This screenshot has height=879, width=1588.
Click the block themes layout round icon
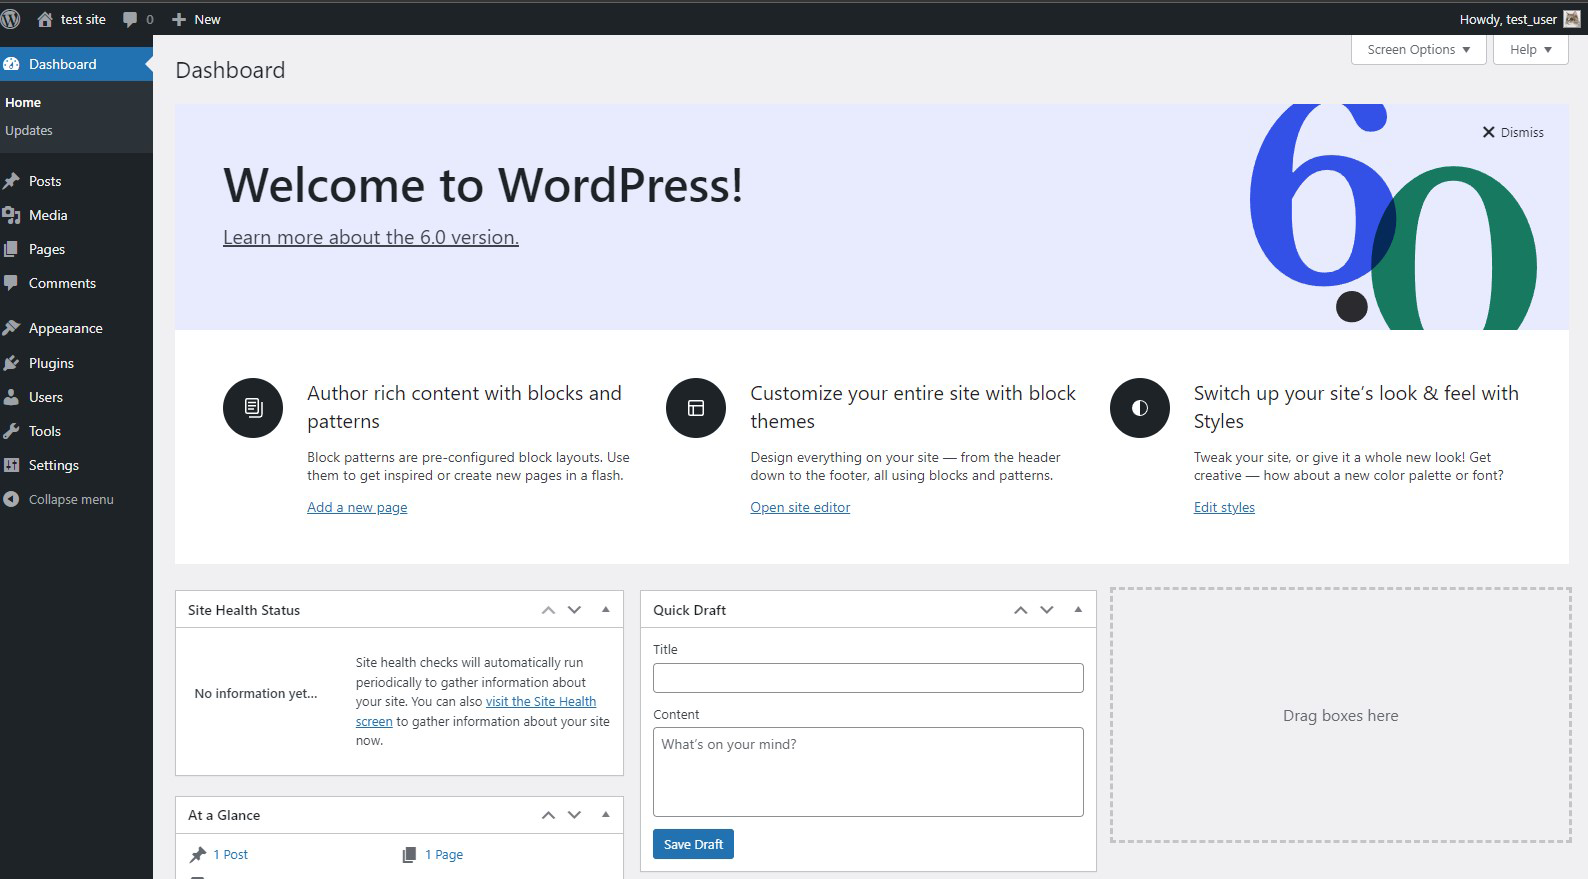(x=696, y=408)
